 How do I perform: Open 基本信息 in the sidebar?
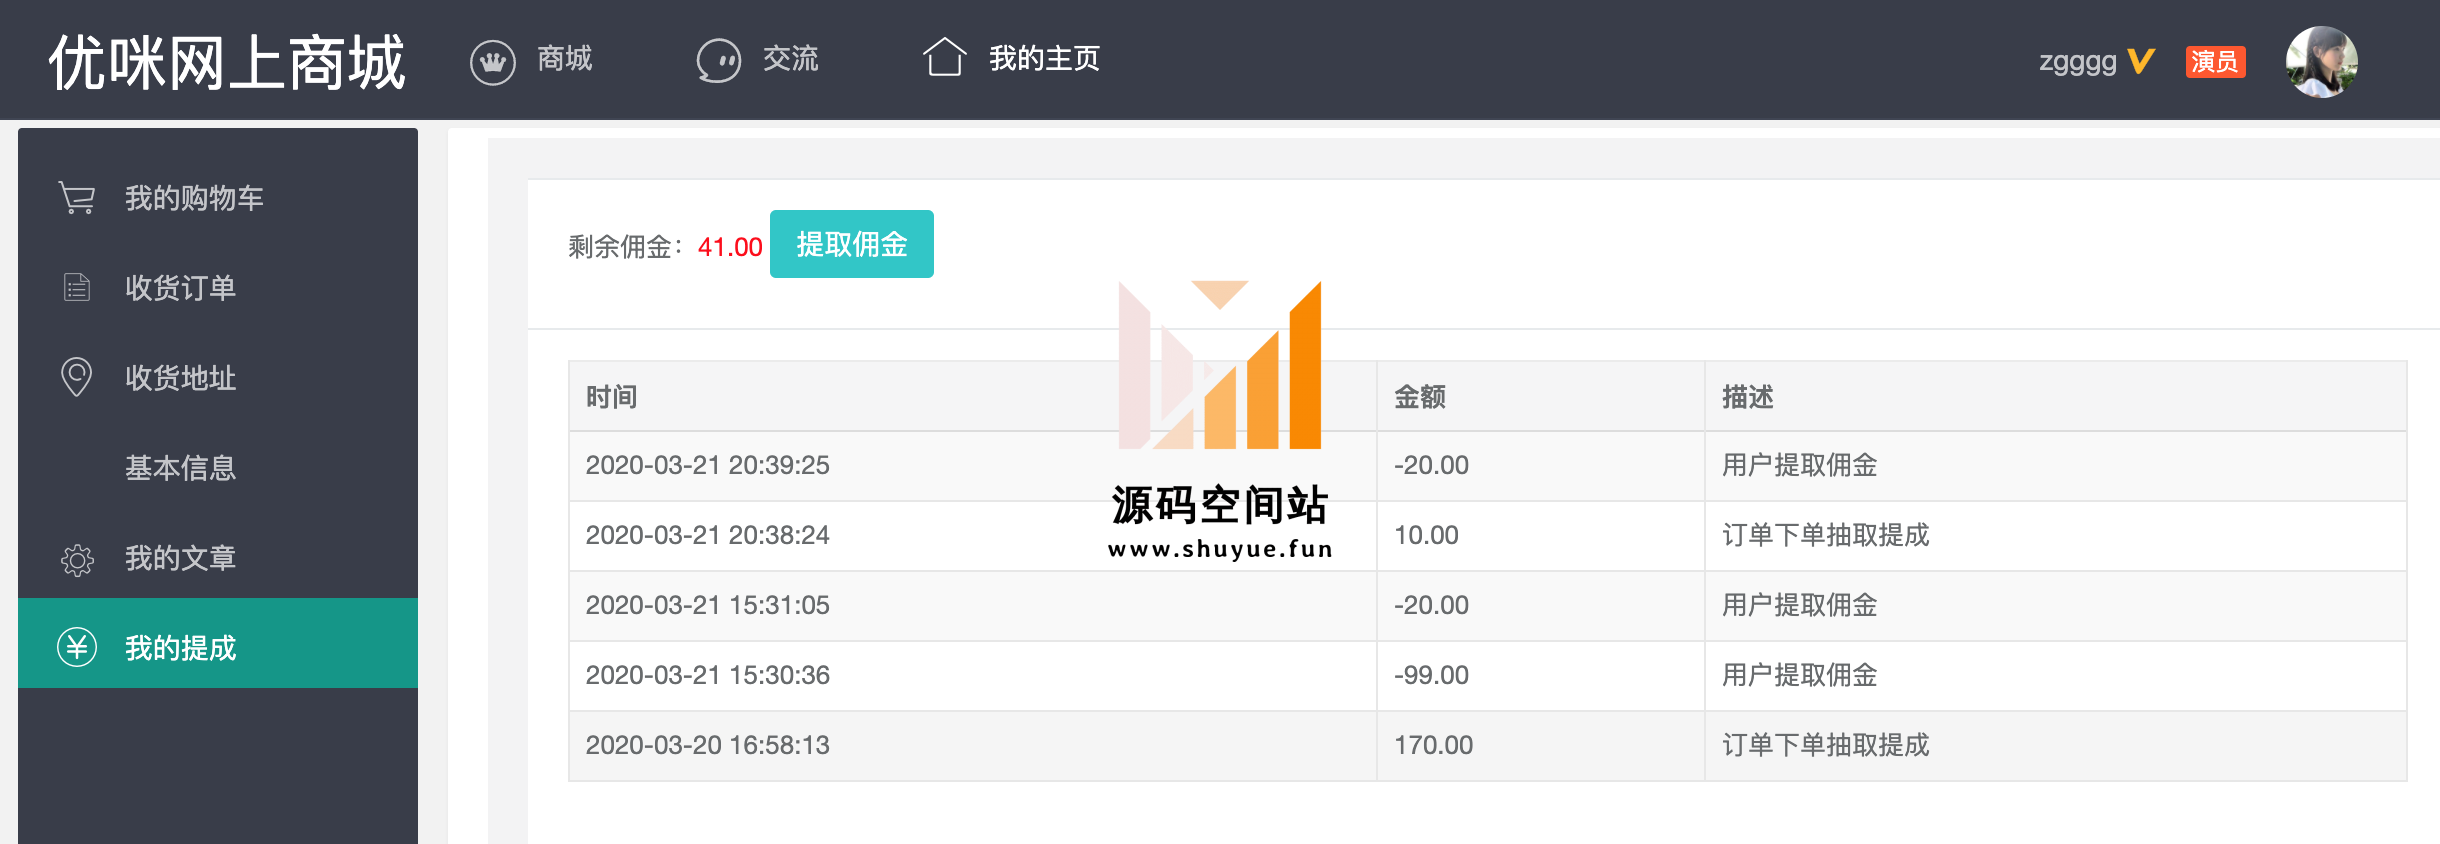click(x=218, y=468)
